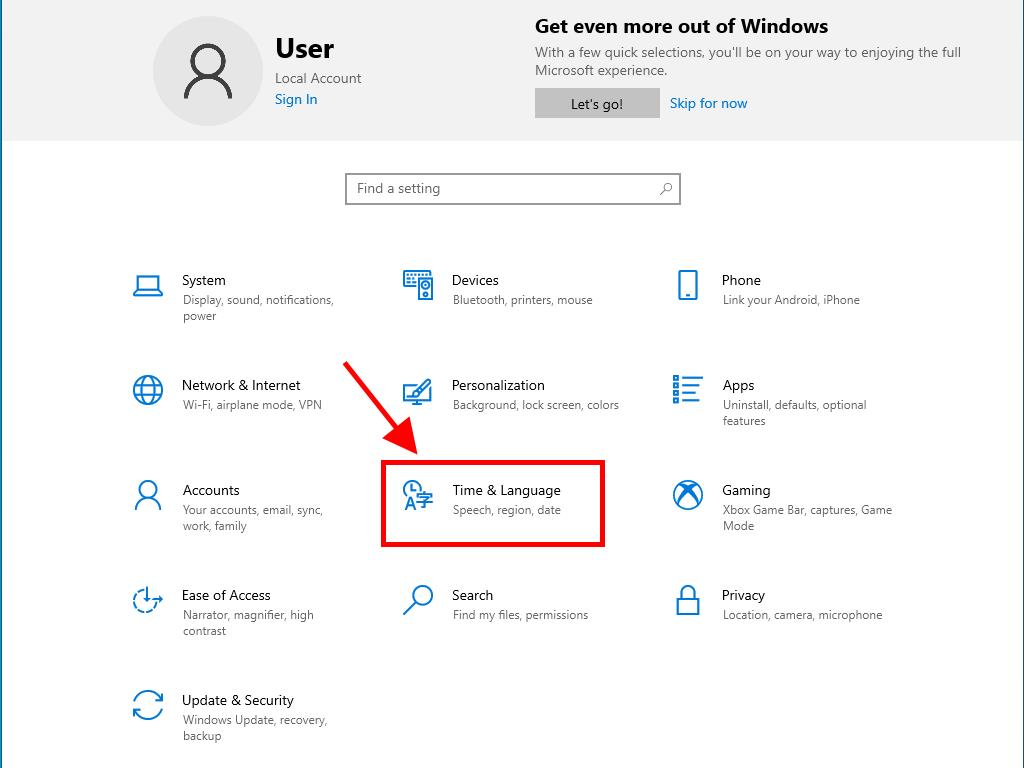Open the Devices keyboard icon
1024x768 pixels.
[x=418, y=285]
